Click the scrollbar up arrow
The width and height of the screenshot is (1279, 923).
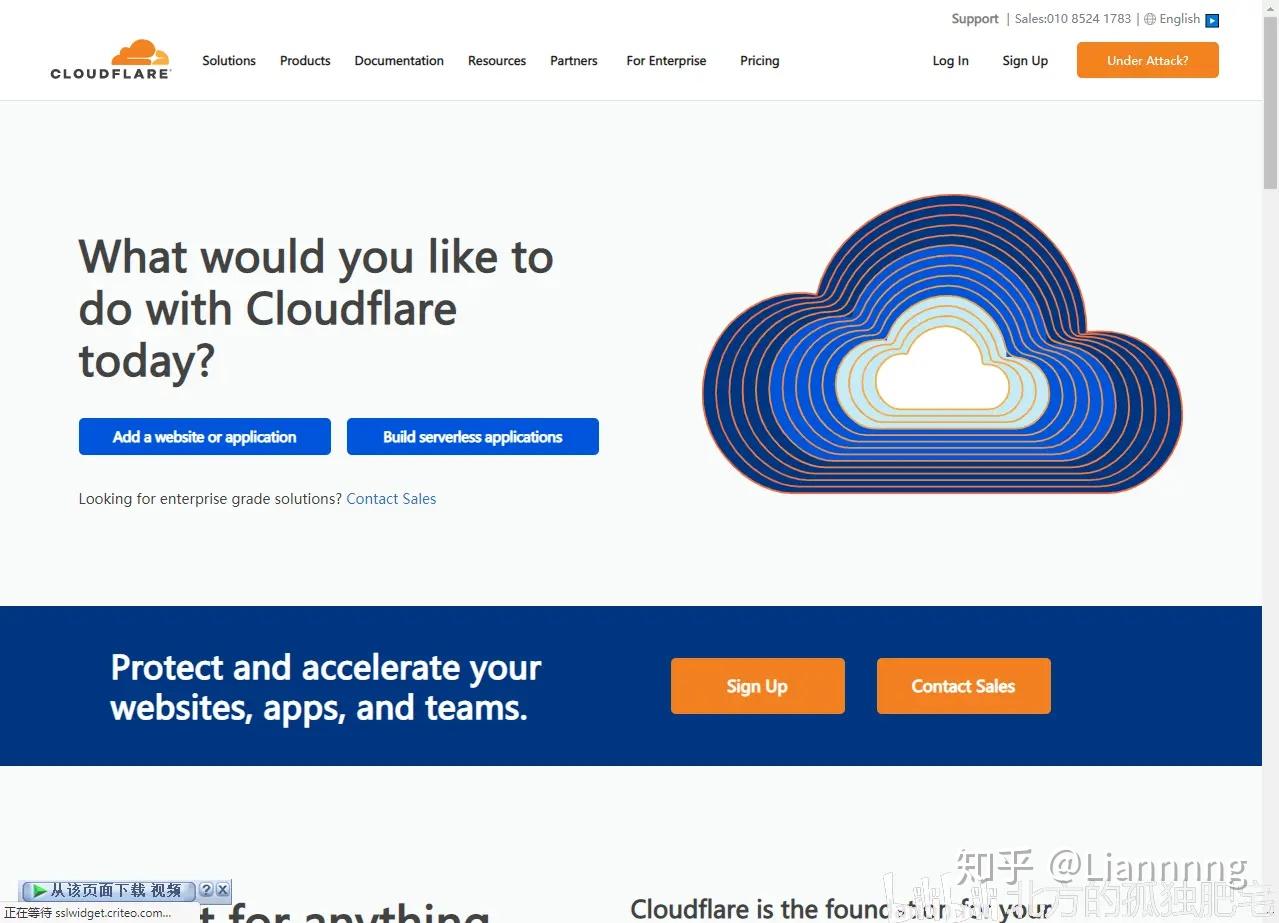pyautogui.click(x=1270, y=8)
